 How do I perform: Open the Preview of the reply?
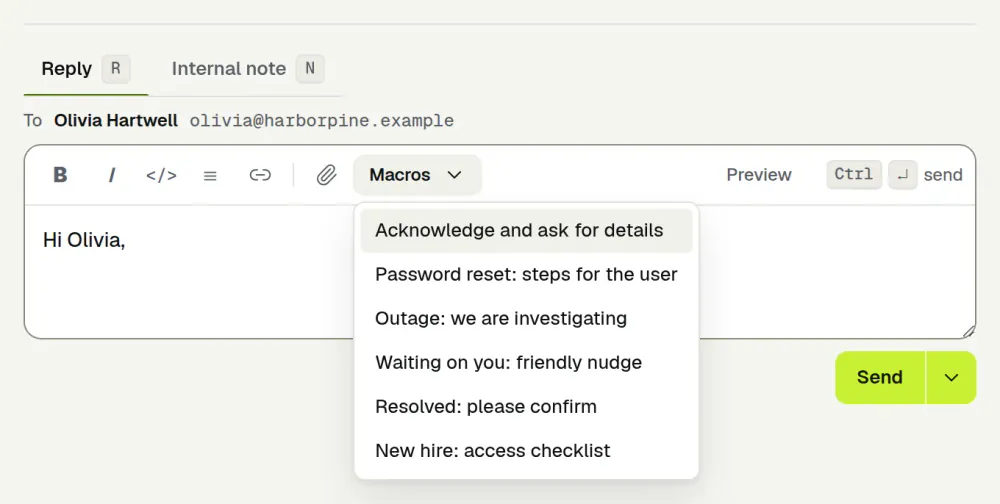[x=759, y=175]
